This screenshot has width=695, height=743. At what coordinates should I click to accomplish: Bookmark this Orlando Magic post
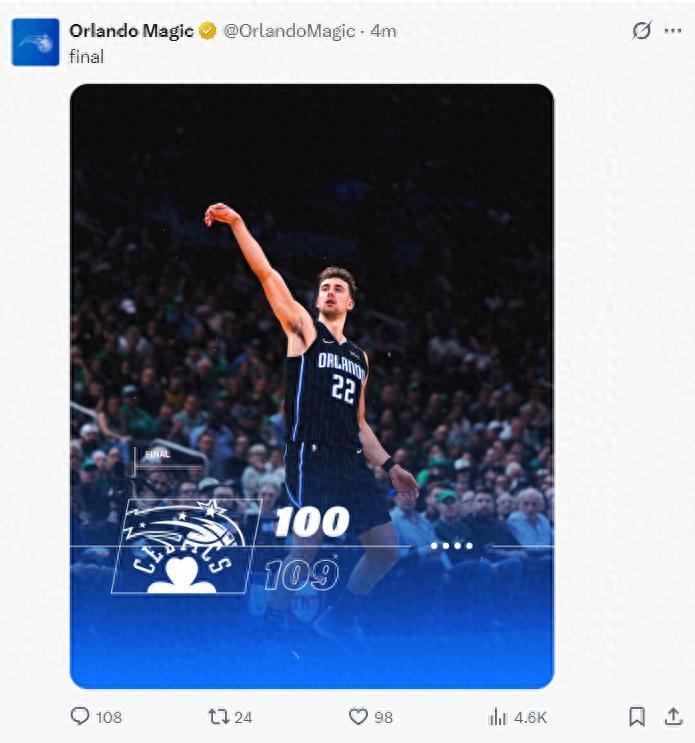636,716
